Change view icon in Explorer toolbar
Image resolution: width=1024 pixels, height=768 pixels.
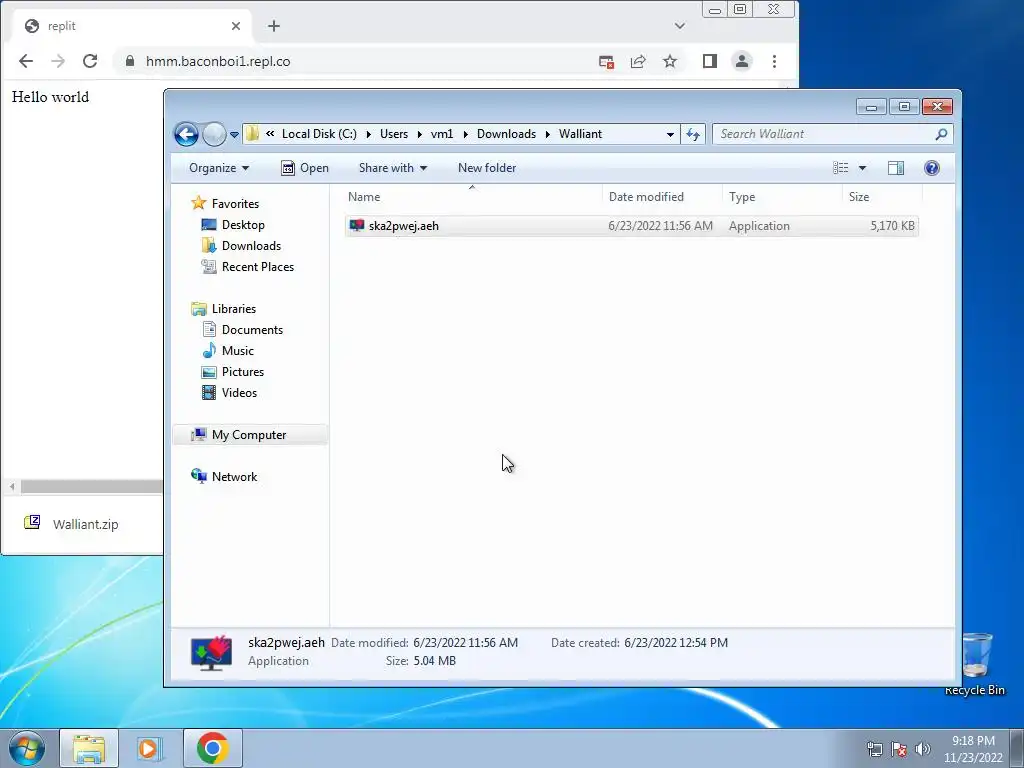840,168
